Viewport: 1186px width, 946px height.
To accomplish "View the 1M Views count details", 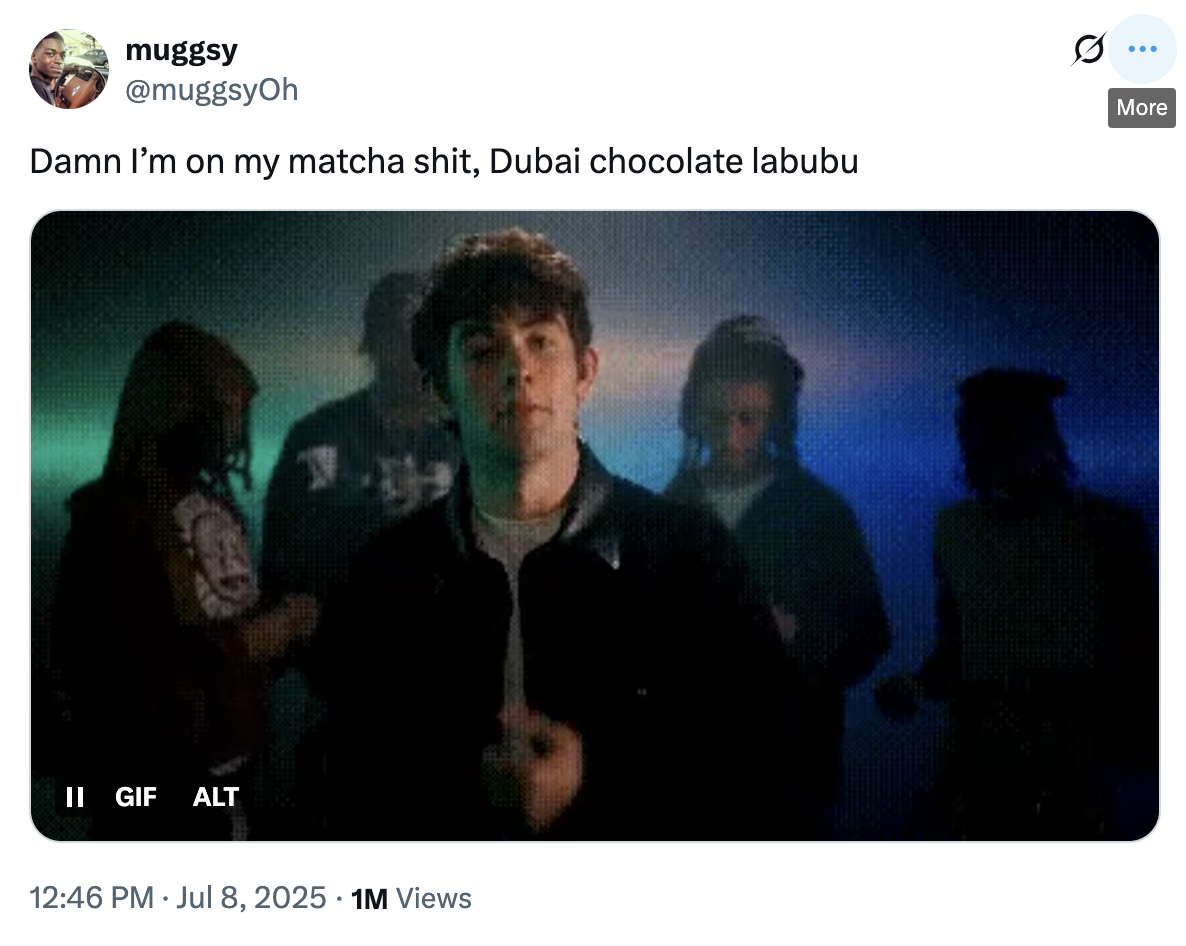I will (x=411, y=898).
